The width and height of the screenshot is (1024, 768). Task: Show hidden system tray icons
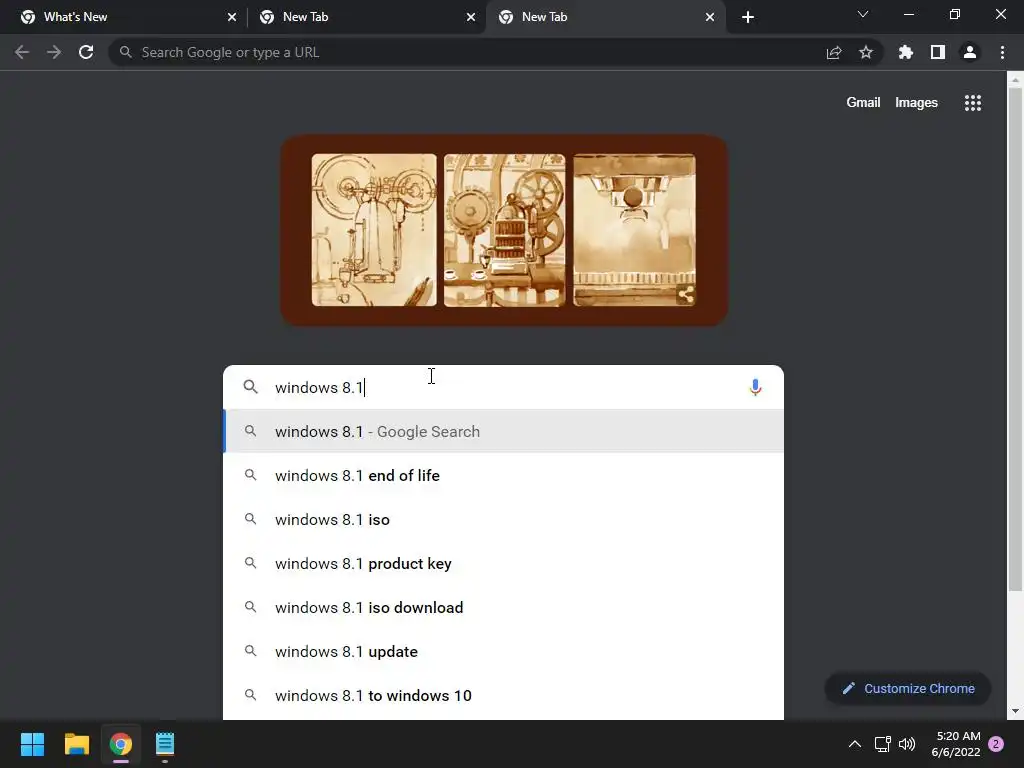click(854, 744)
